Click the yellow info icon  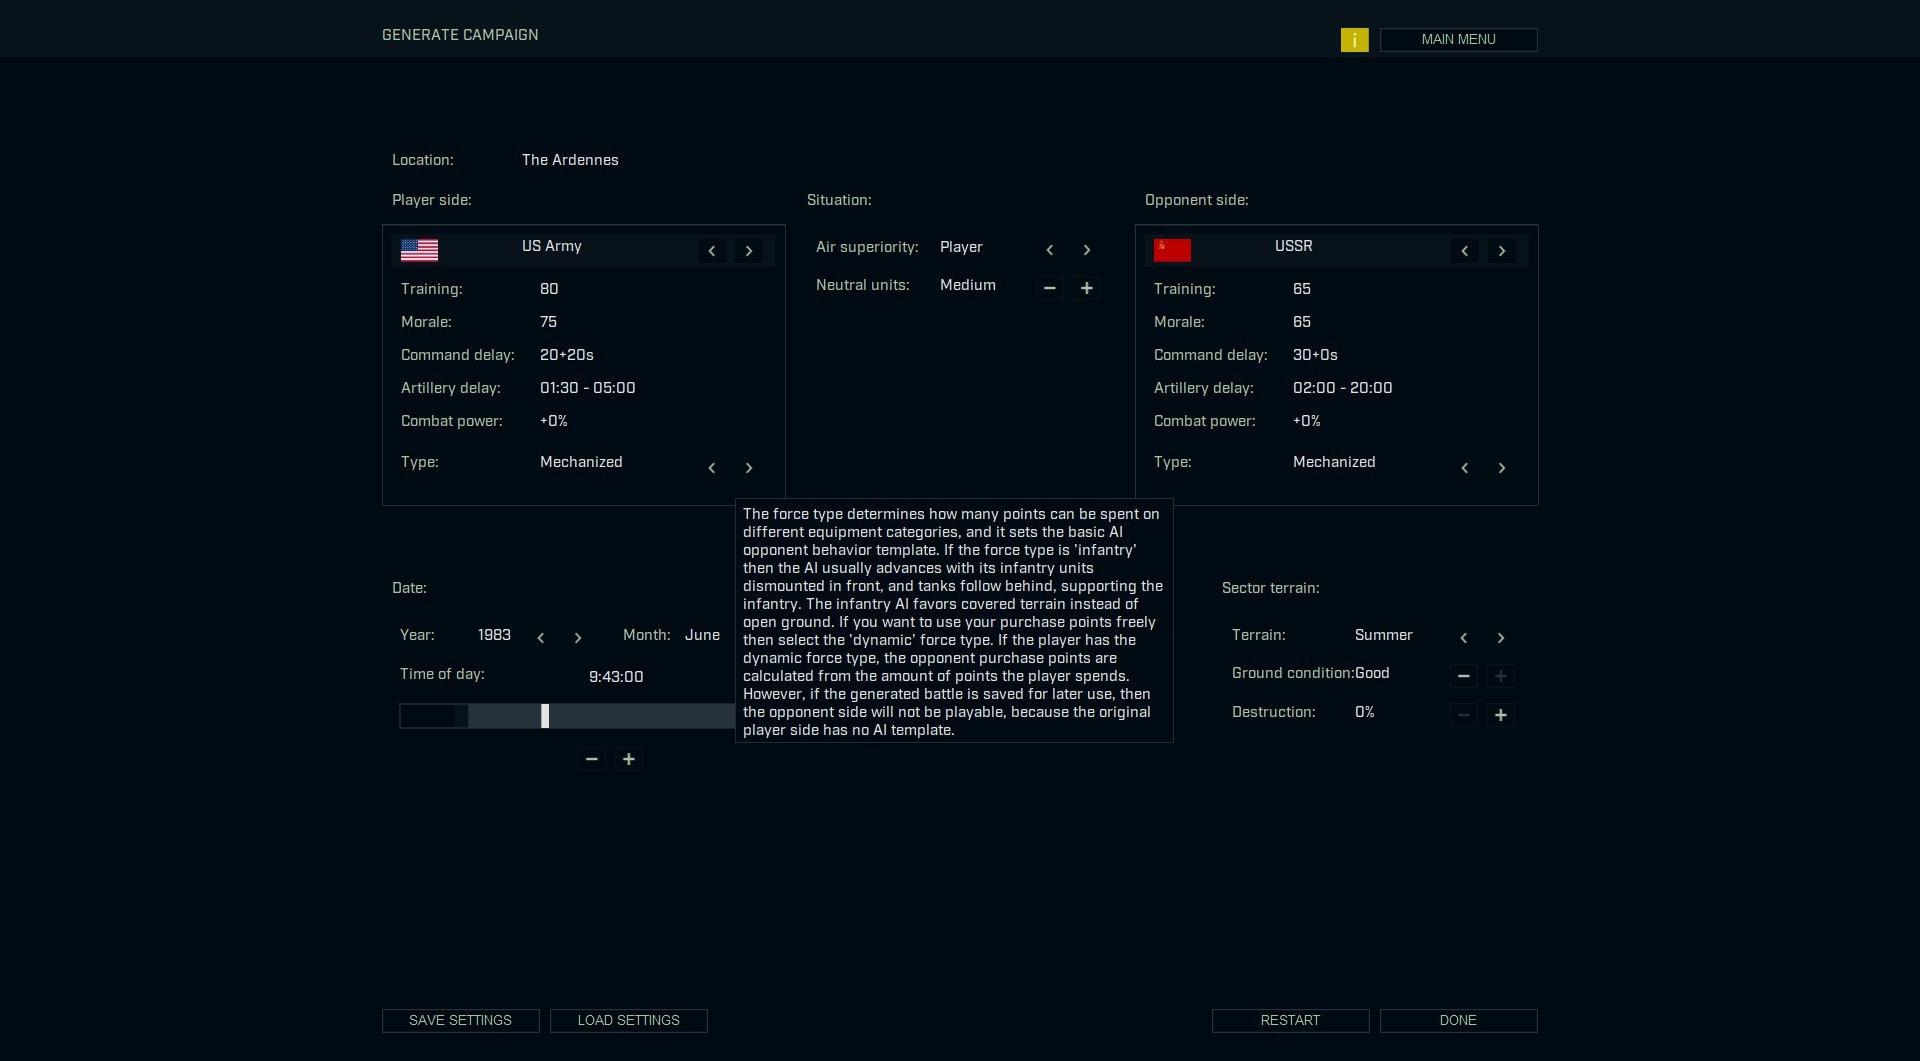click(x=1354, y=40)
